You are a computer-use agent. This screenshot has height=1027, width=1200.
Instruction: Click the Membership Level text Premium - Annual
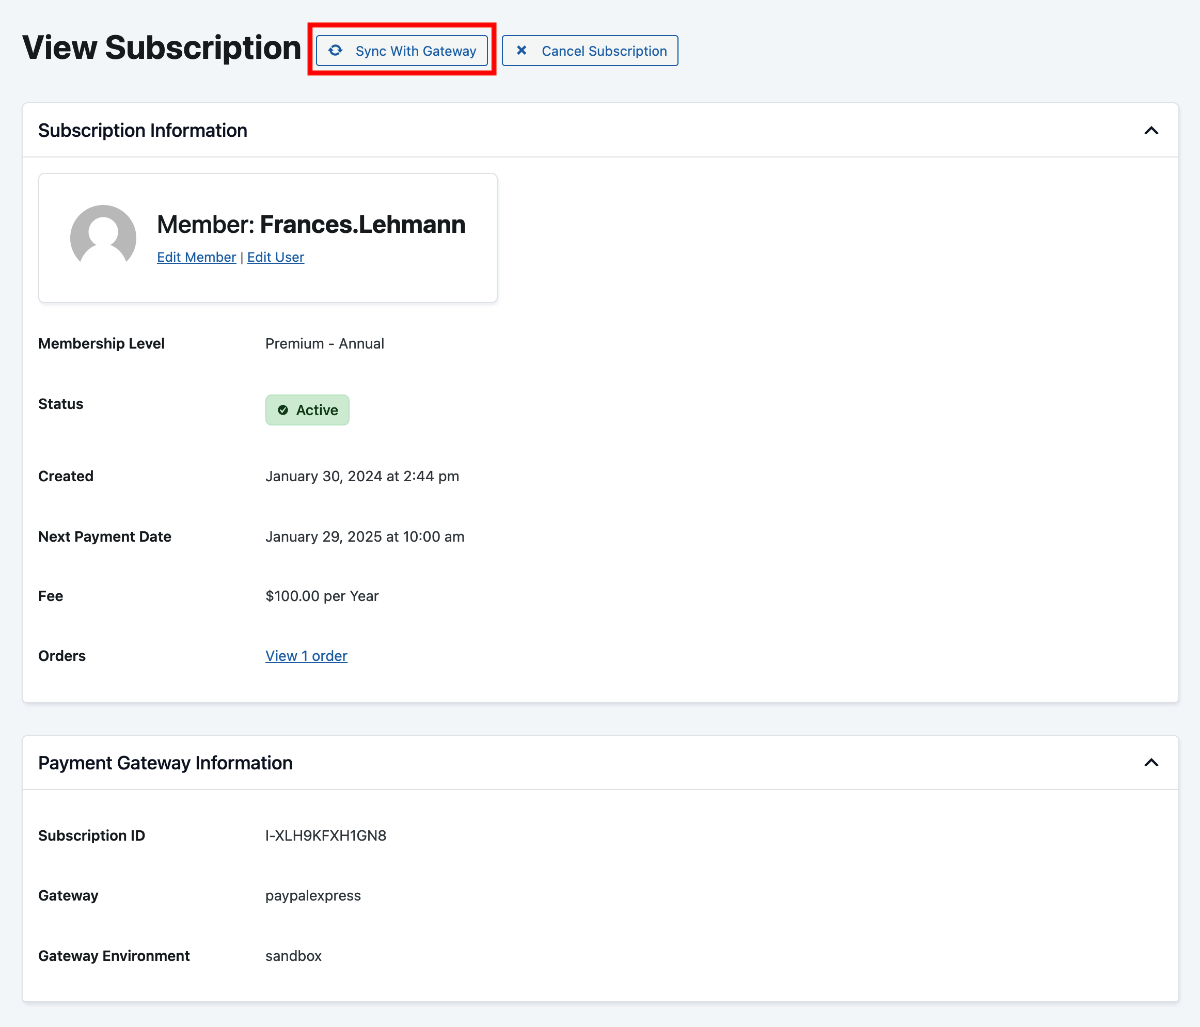pyautogui.click(x=324, y=343)
